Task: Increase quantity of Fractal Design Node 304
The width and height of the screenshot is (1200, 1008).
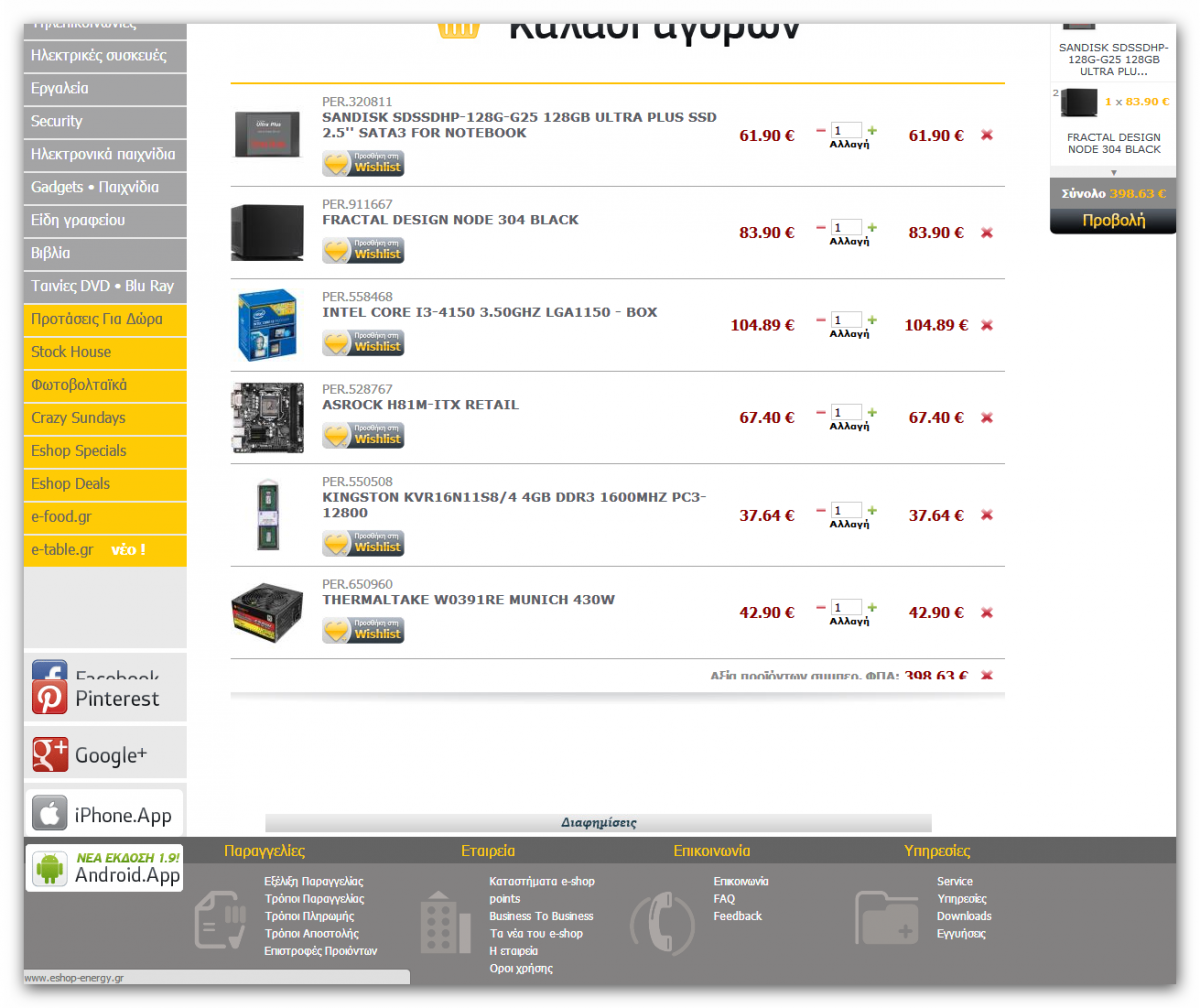Action: [x=872, y=227]
